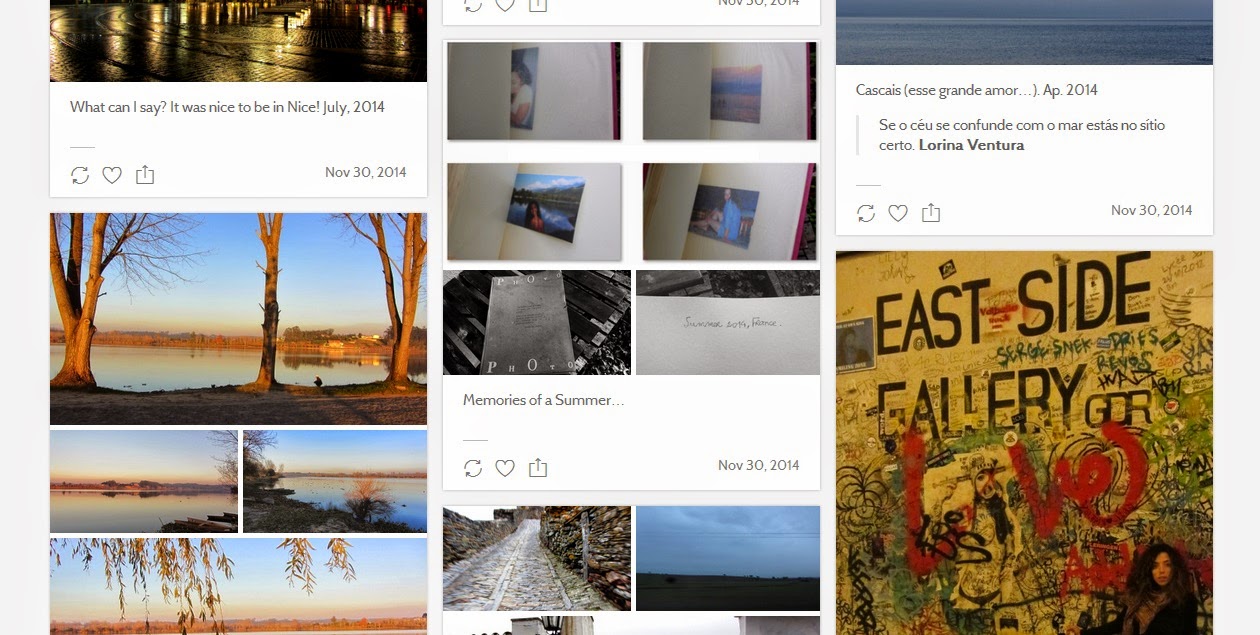This screenshot has width=1260, height=635.
Task: Open the Summer 2014, France handwriting photo
Action: [x=728, y=322]
